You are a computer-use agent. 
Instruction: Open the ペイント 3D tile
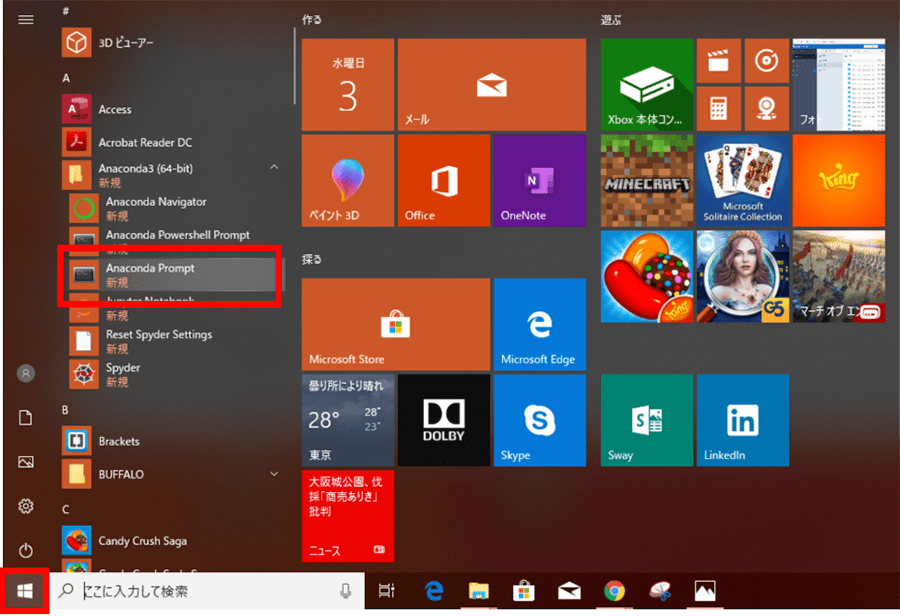point(348,180)
